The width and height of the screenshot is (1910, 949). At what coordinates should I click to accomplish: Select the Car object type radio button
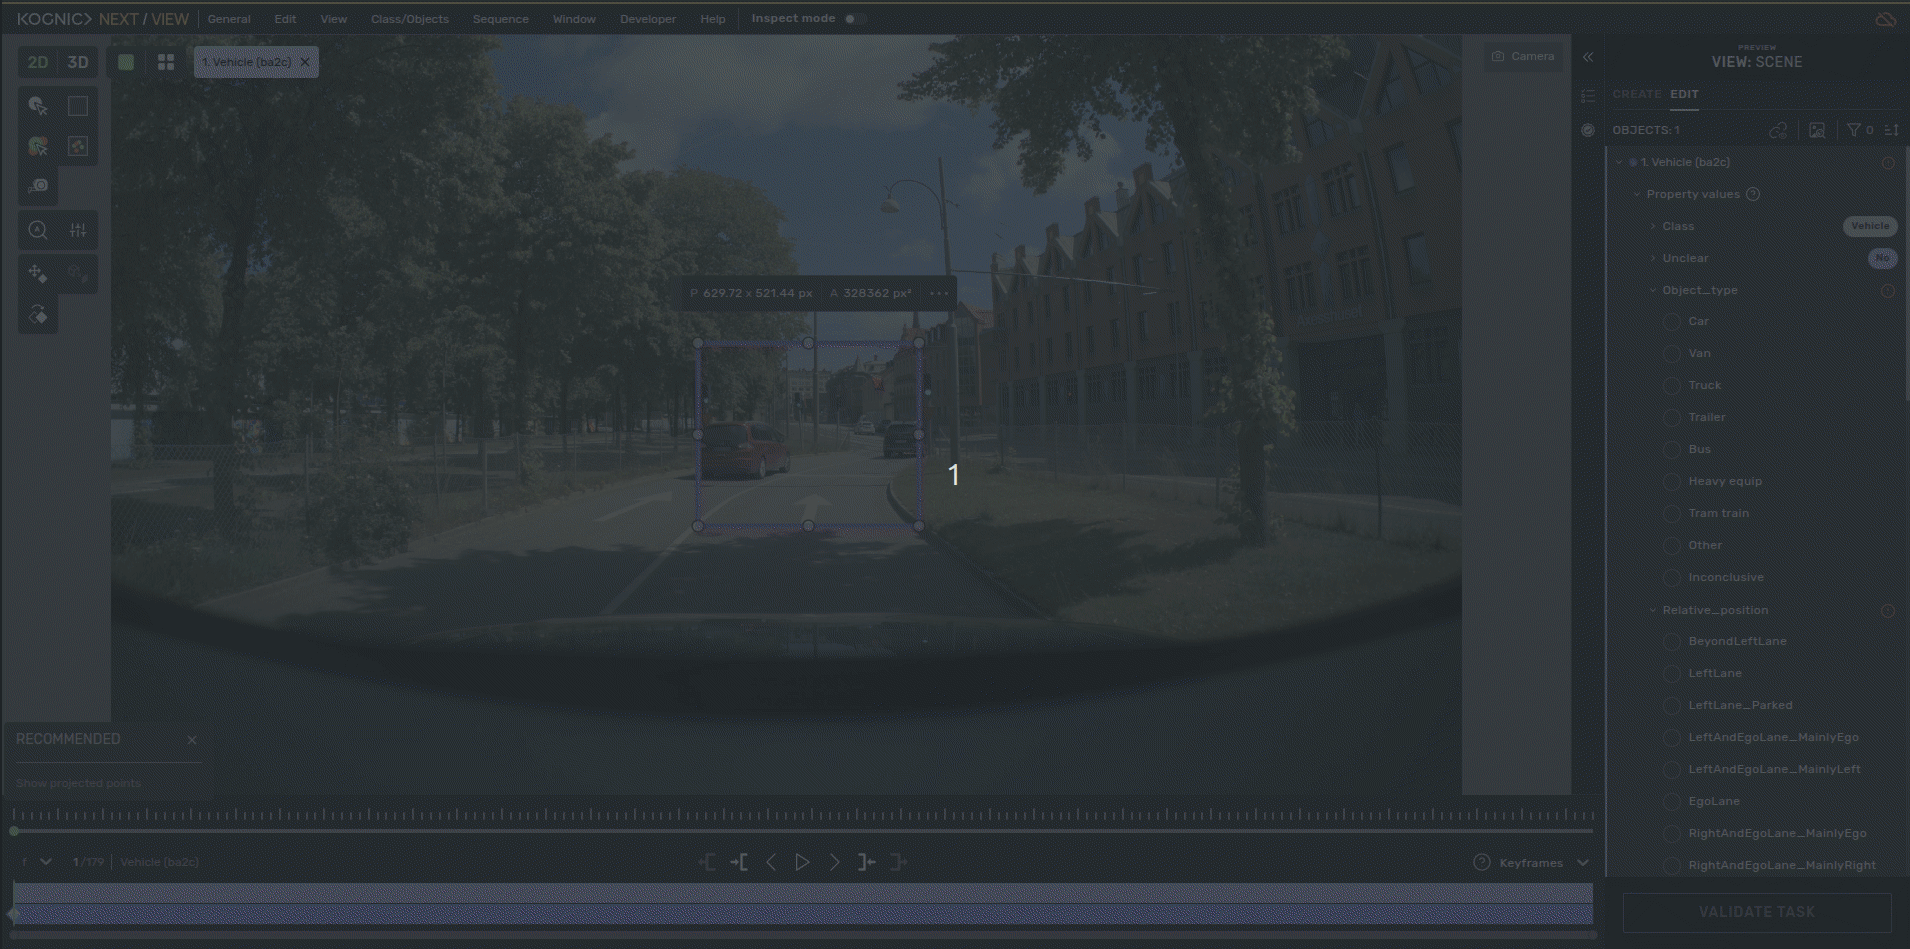[1672, 321]
